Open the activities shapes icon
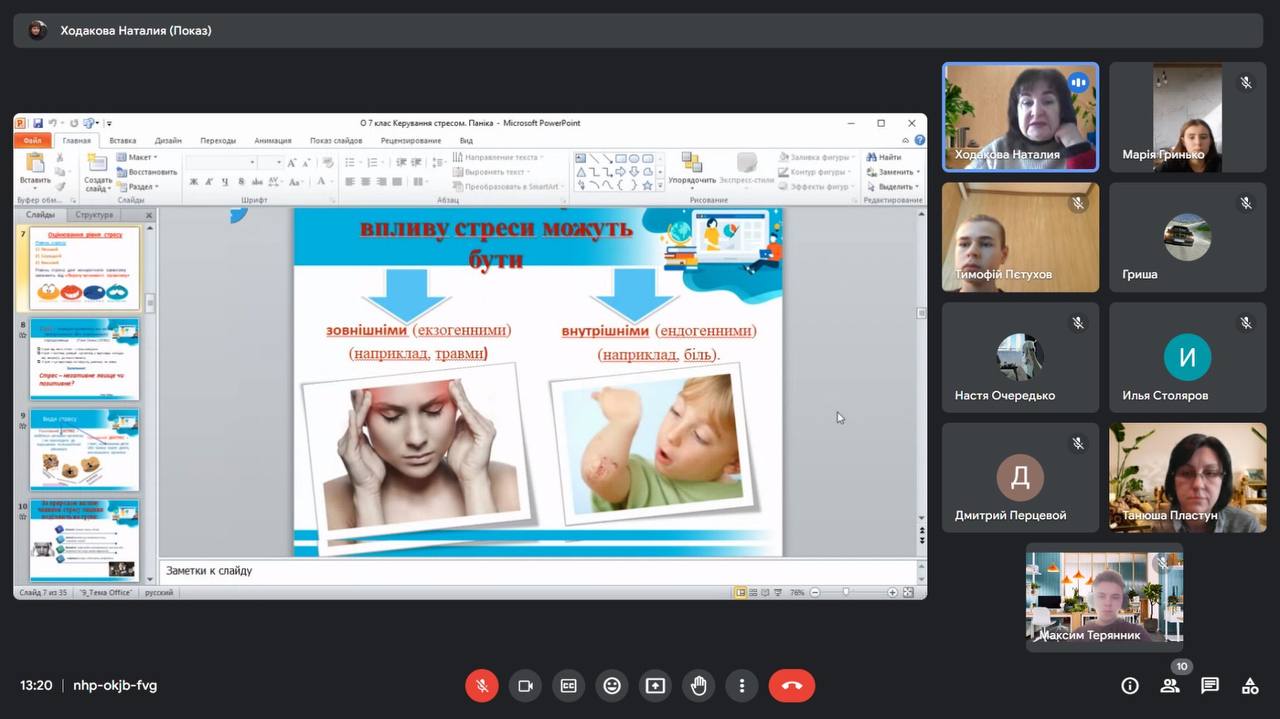This screenshot has height=719, width=1280. pos(1249,685)
